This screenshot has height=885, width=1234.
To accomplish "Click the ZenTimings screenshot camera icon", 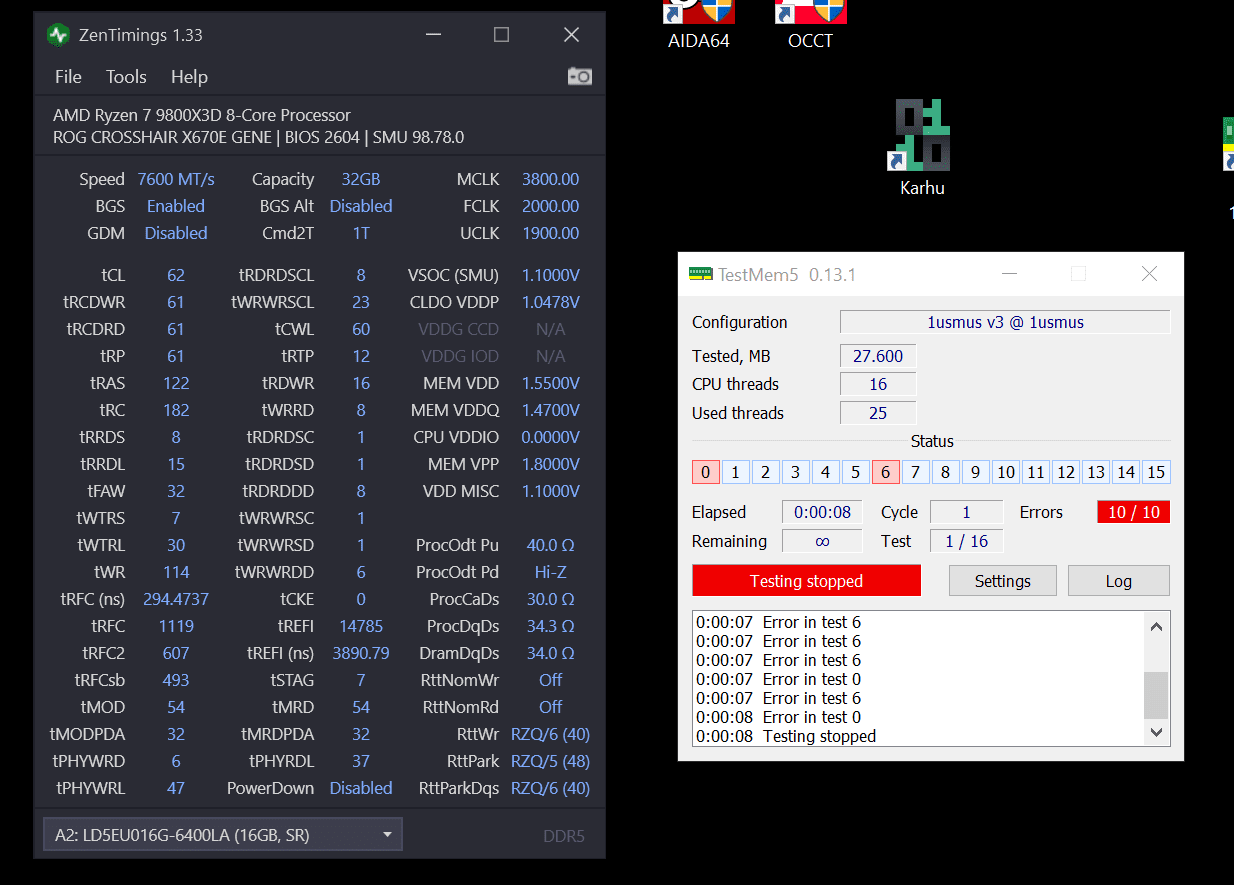I will [580, 77].
